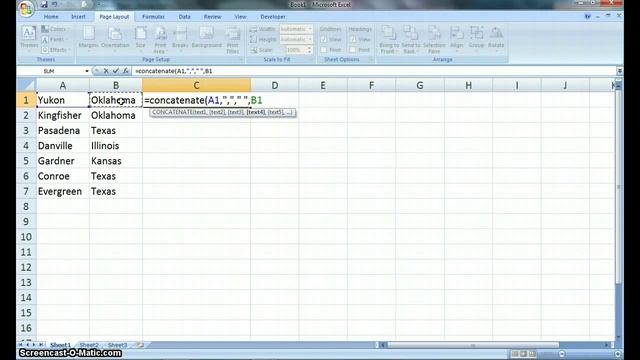Image resolution: width=640 pixels, height=360 pixels.
Task: Select row 10 header
Action: 26,237
